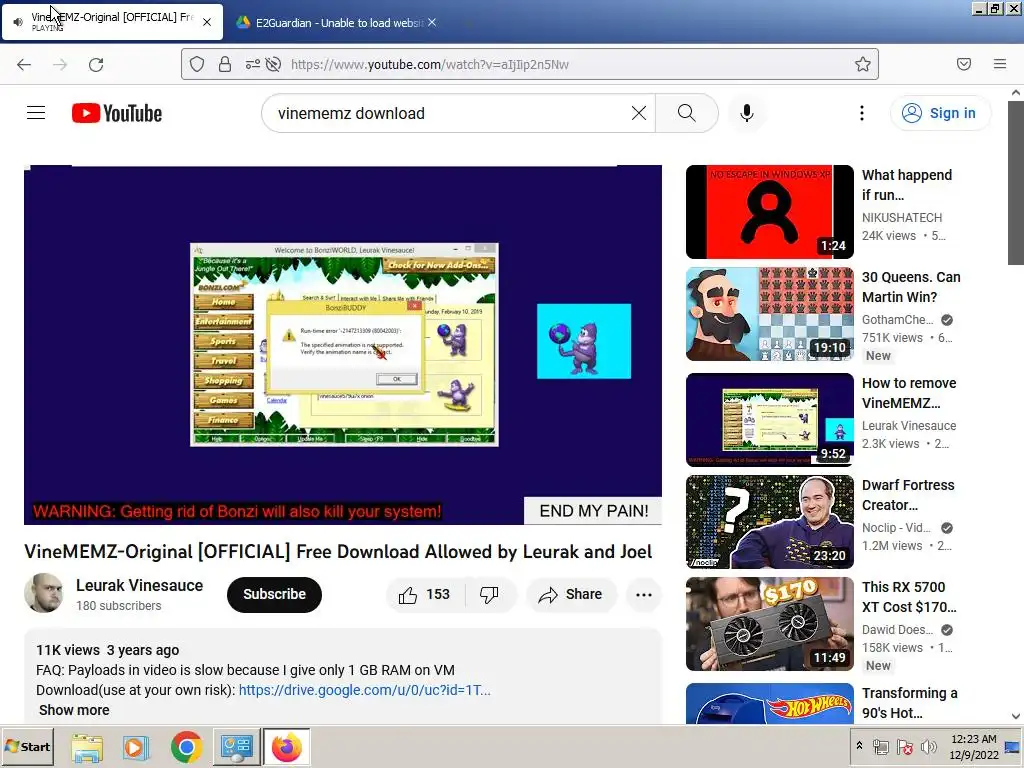Switch to VineMEMZ-Original YouTube tab
The width and height of the screenshot is (1024, 768).
pos(112,22)
